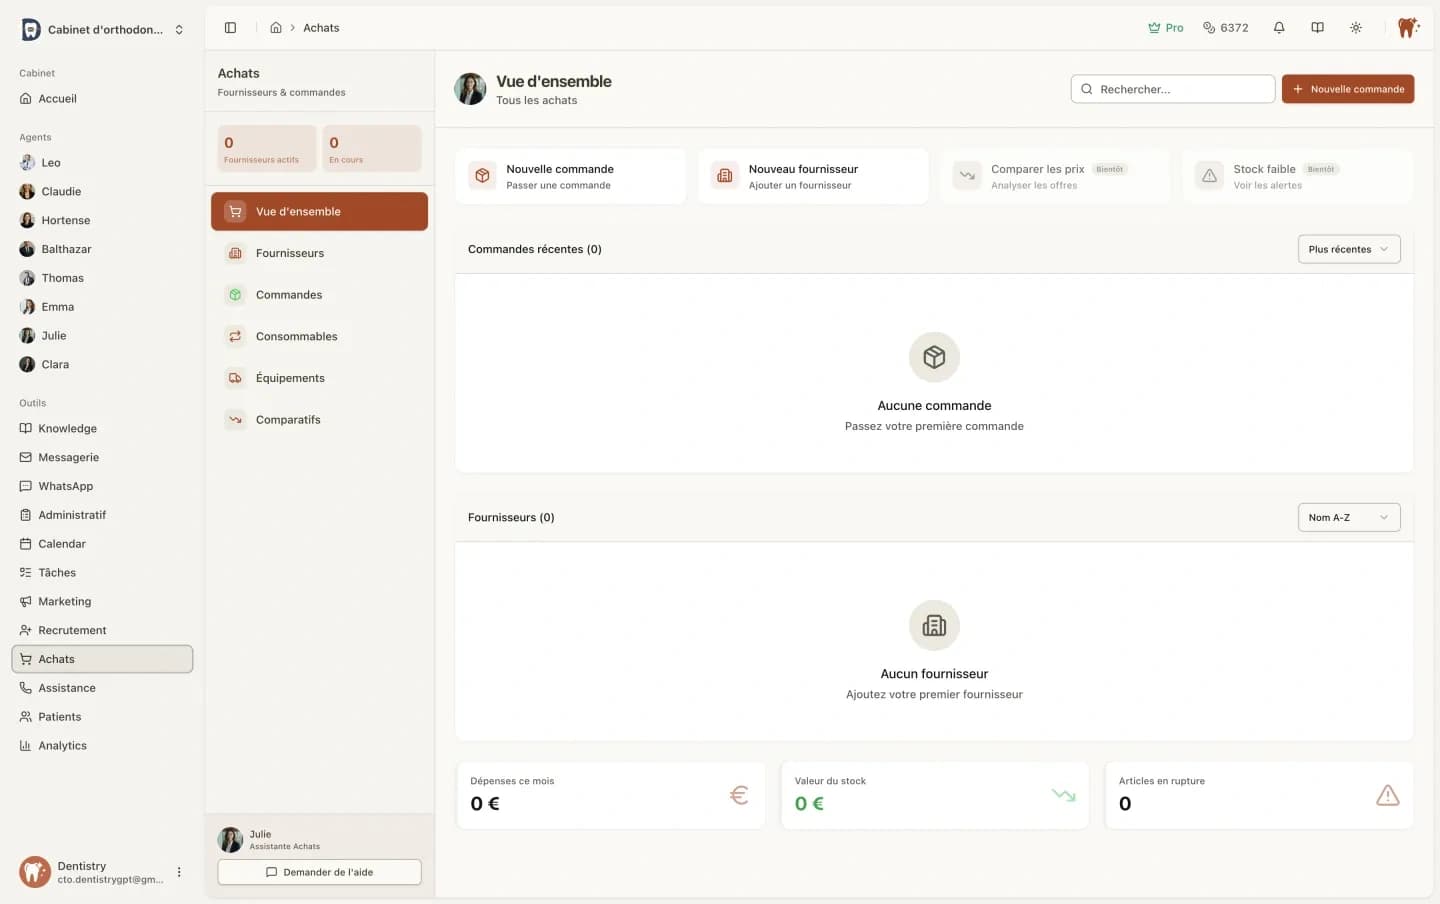Open the Nom A-Z sort dropdown
1440x904 pixels.
(1348, 517)
